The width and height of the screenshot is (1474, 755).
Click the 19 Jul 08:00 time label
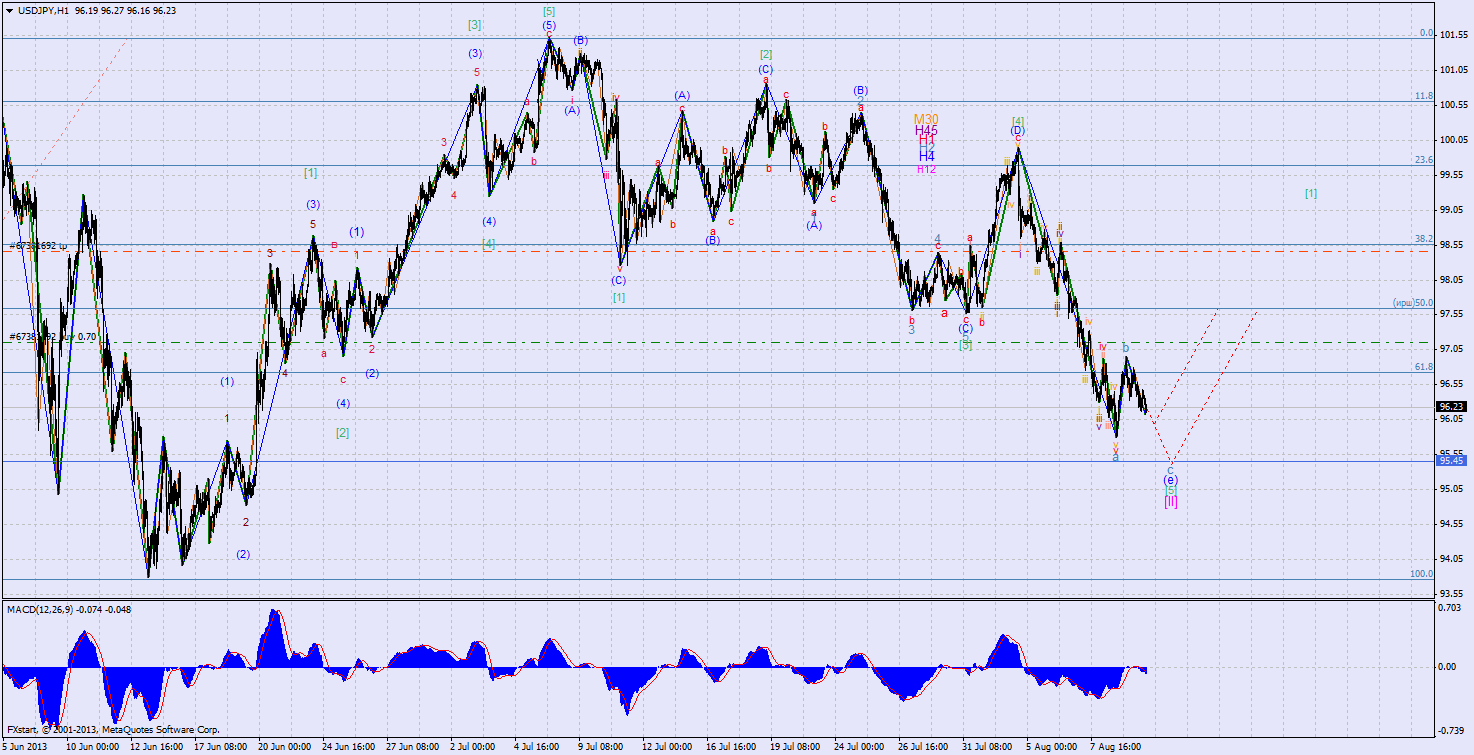[797, 746]
